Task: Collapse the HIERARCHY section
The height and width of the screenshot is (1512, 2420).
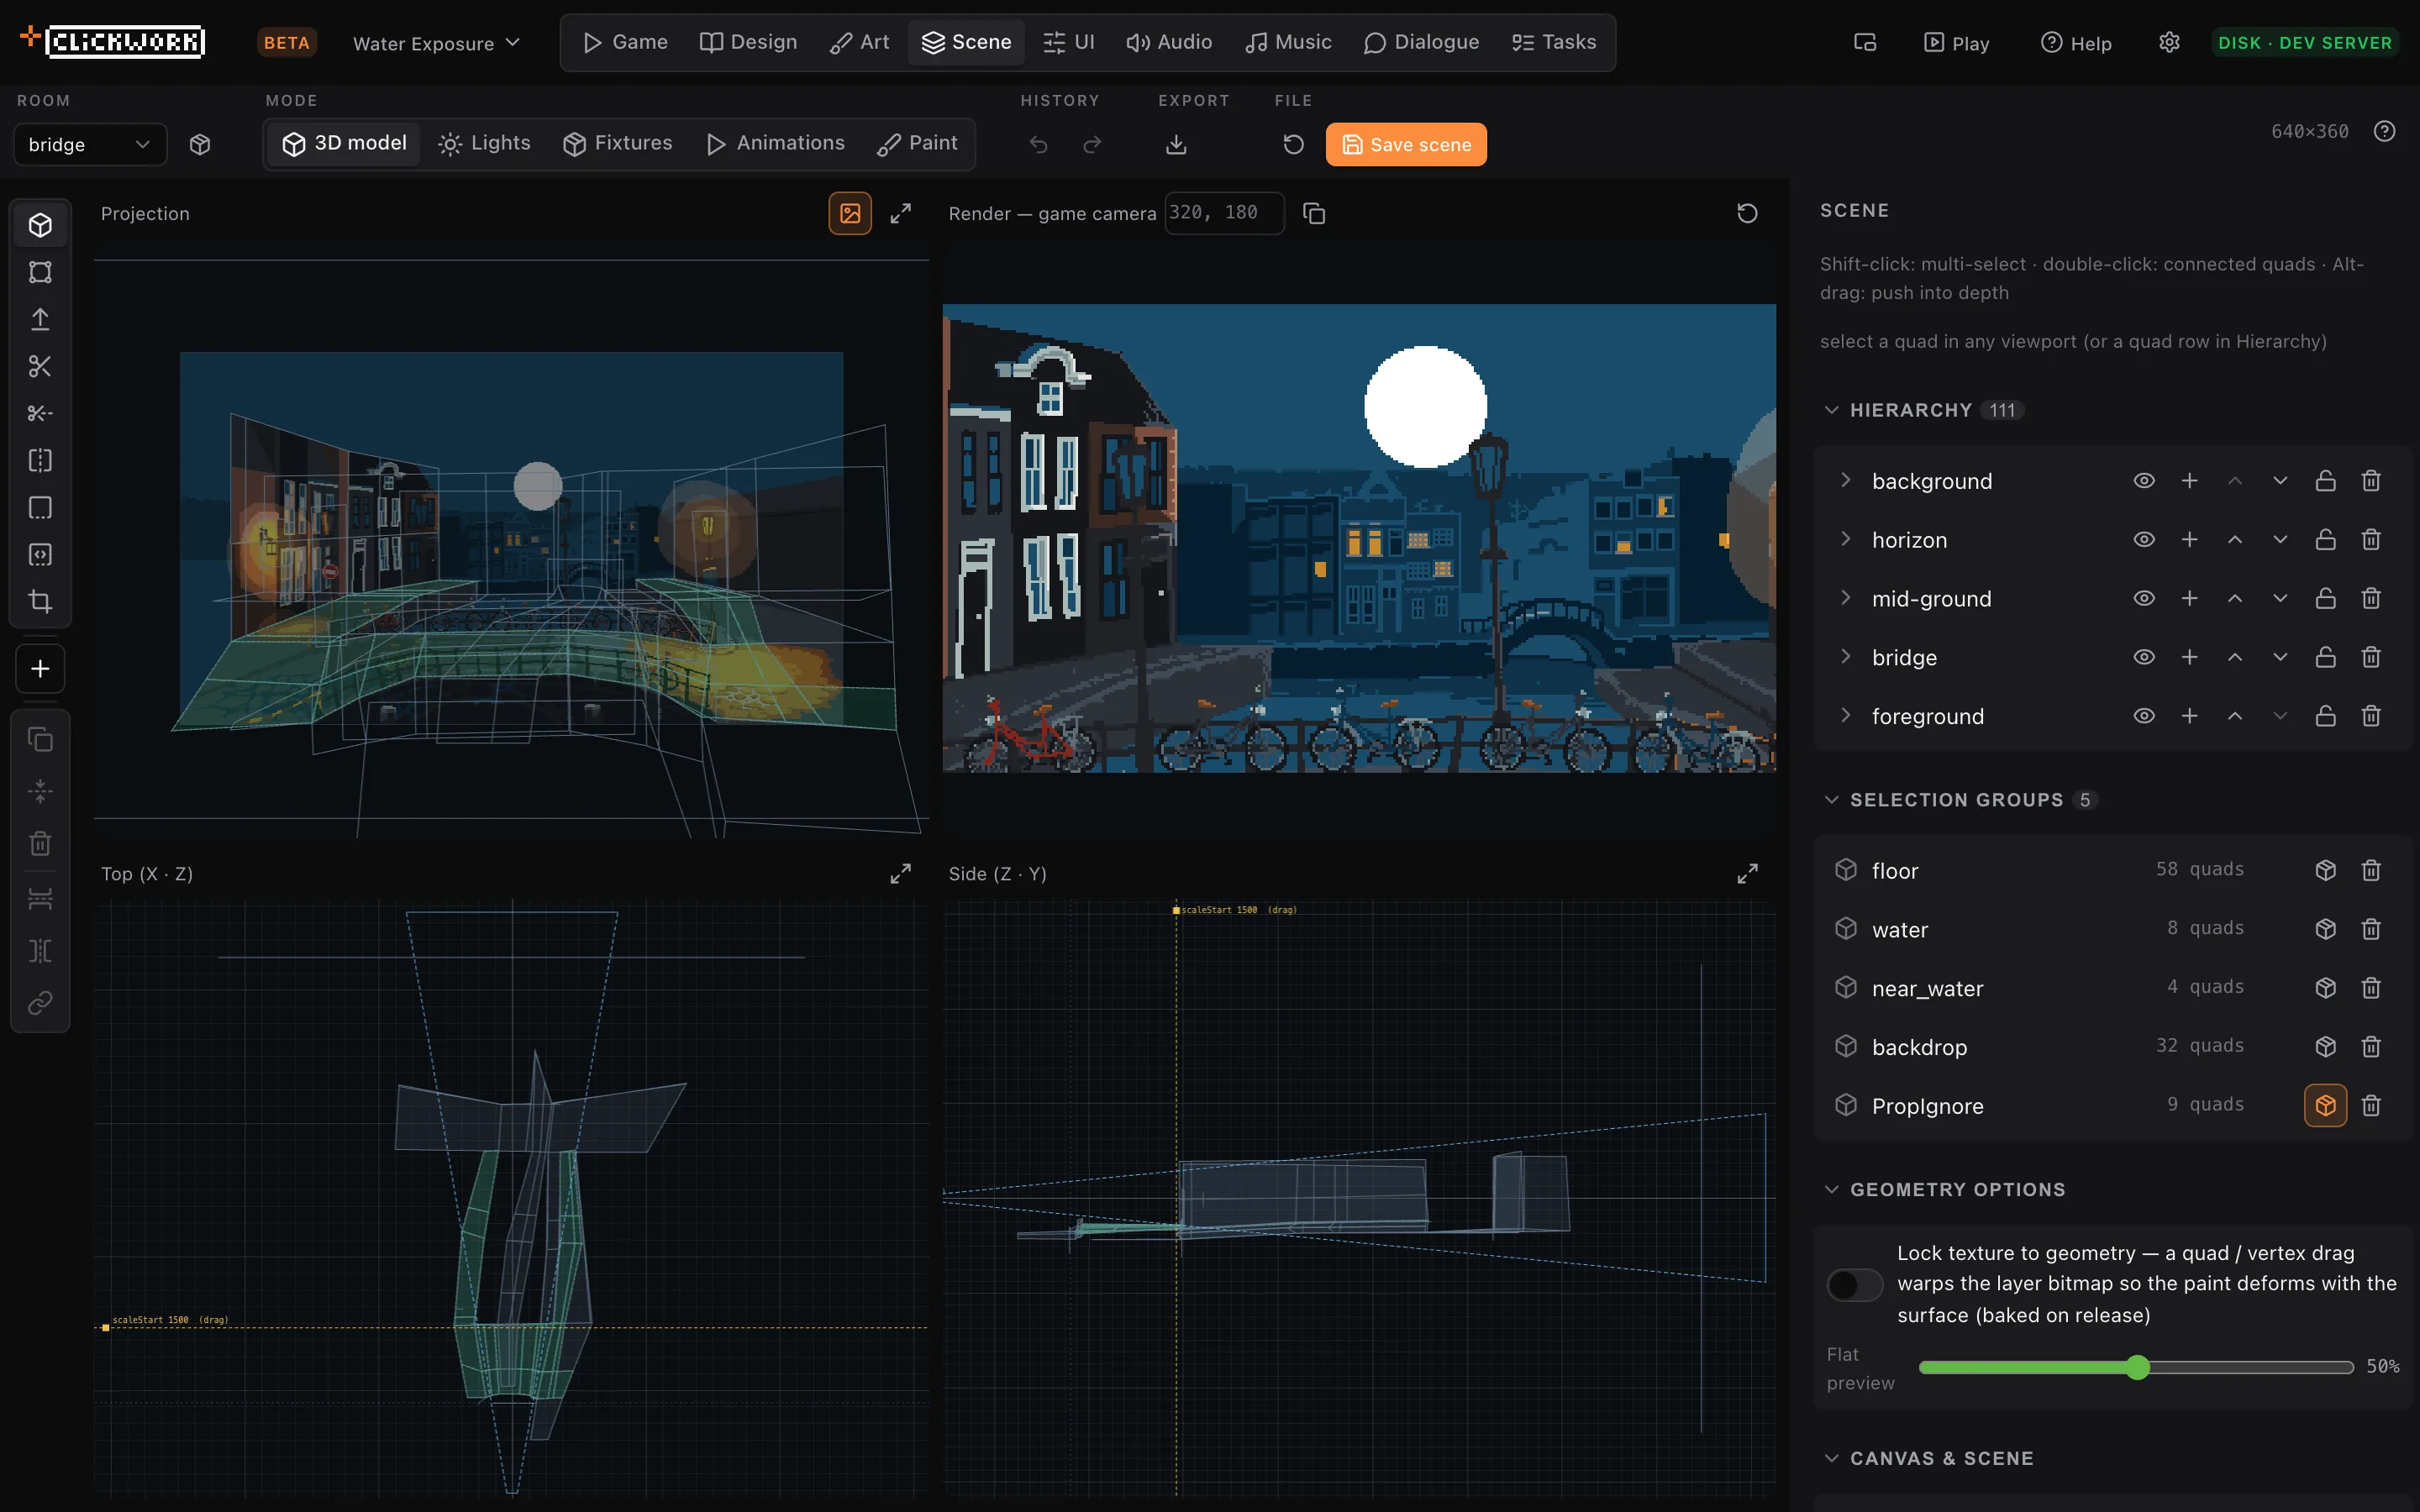Action: 1831,410
